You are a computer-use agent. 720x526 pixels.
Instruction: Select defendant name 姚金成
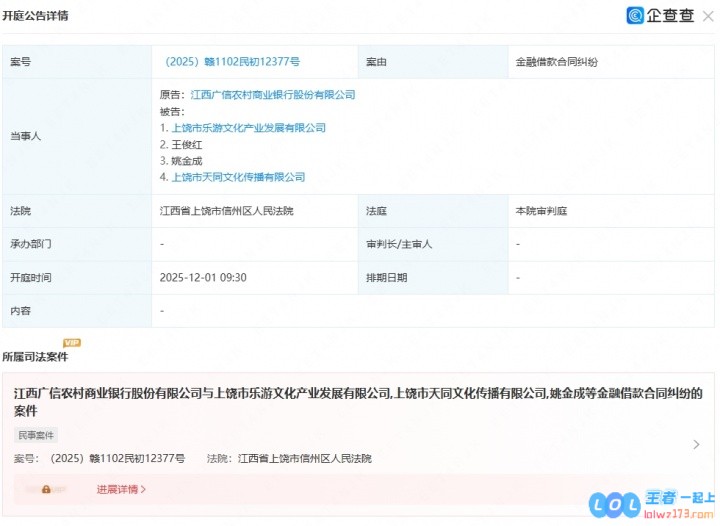click(187, 161)
